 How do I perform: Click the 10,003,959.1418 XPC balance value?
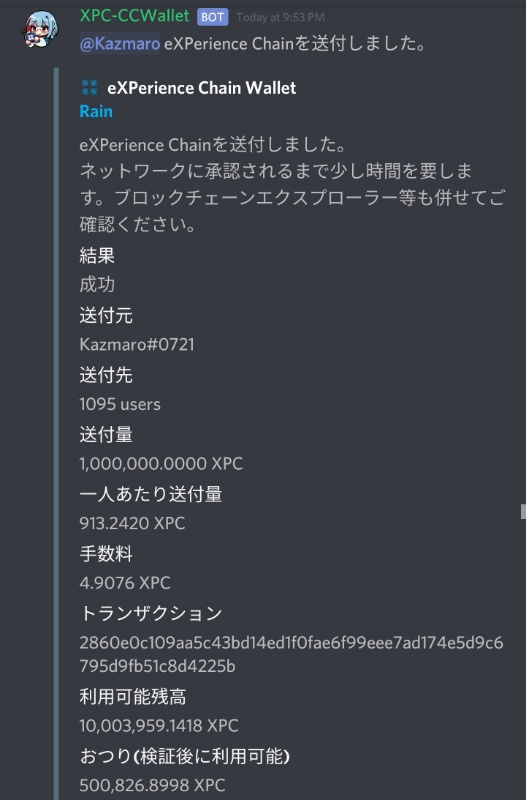[x=159, y=726]
